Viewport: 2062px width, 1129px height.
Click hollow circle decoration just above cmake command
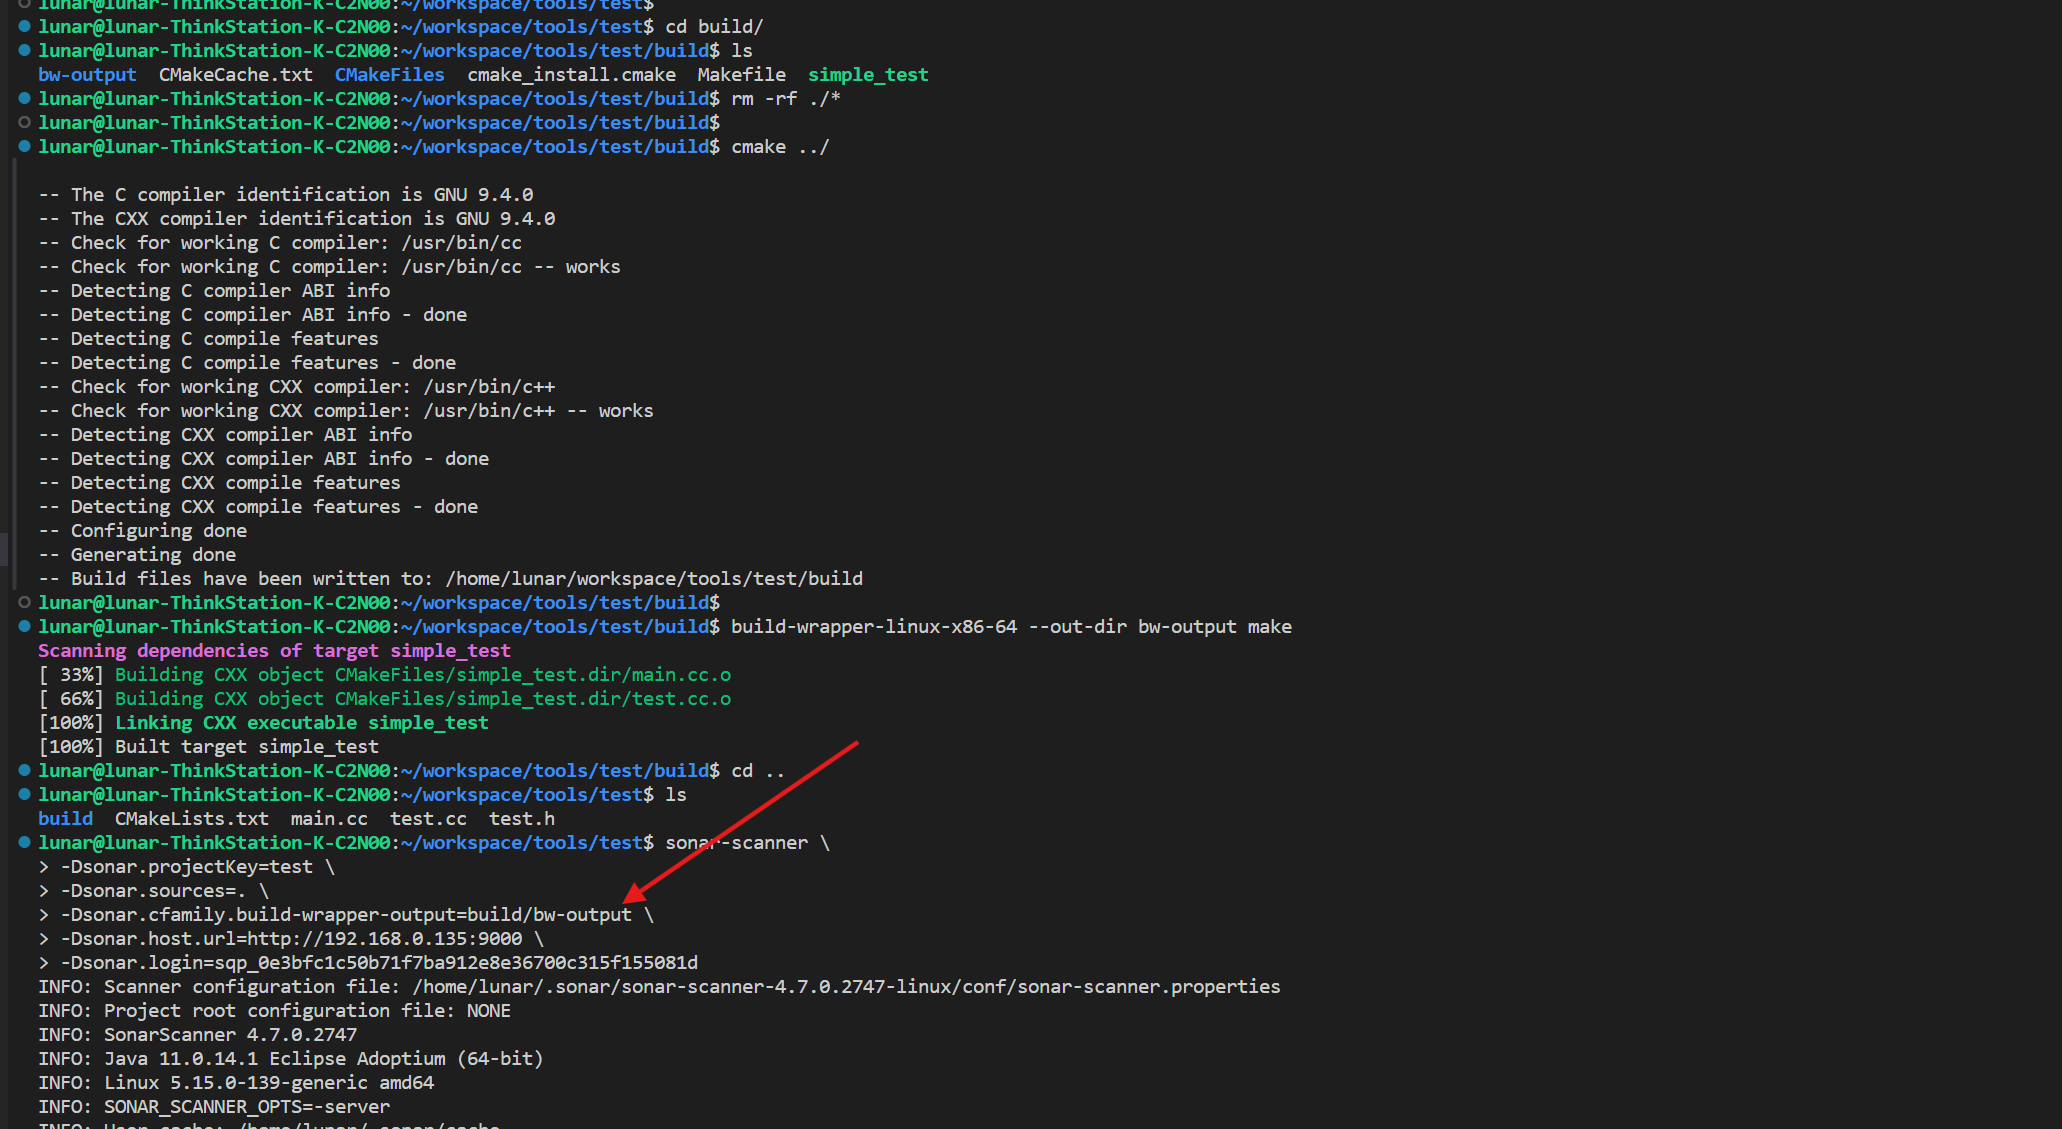coord(24,123)
